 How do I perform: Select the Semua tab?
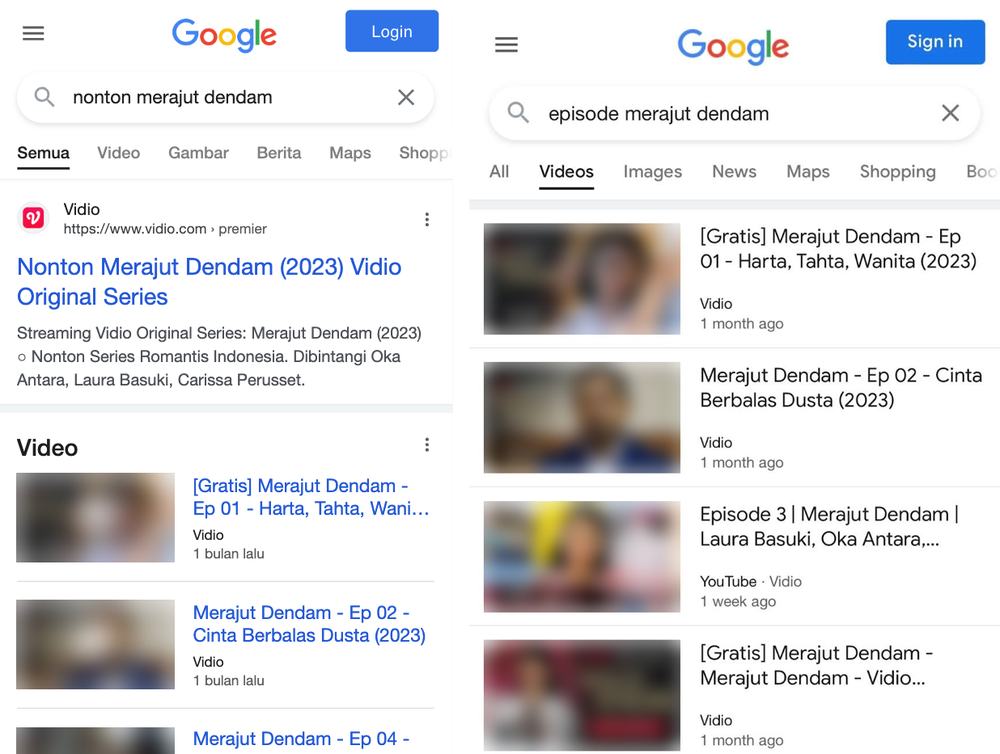pyautogui.click(x=43, y=153)
